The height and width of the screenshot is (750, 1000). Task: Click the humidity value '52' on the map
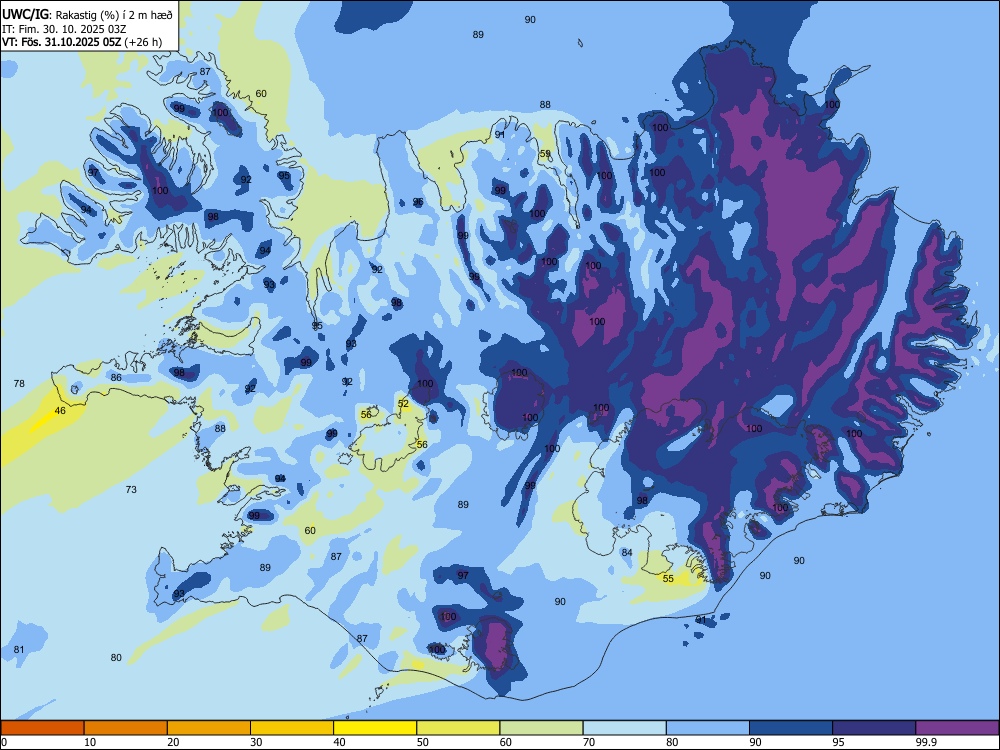[x=403, y=404]
